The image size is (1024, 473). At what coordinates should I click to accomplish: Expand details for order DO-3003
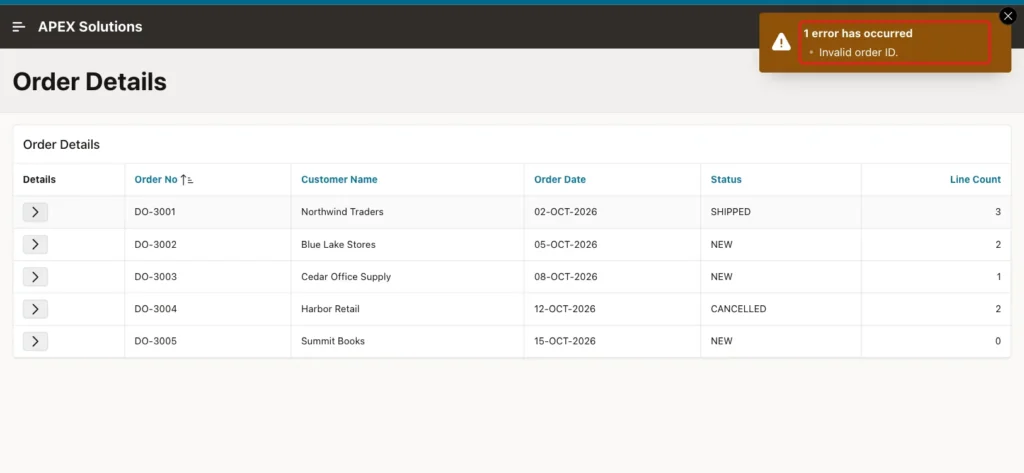pos(35,277)
